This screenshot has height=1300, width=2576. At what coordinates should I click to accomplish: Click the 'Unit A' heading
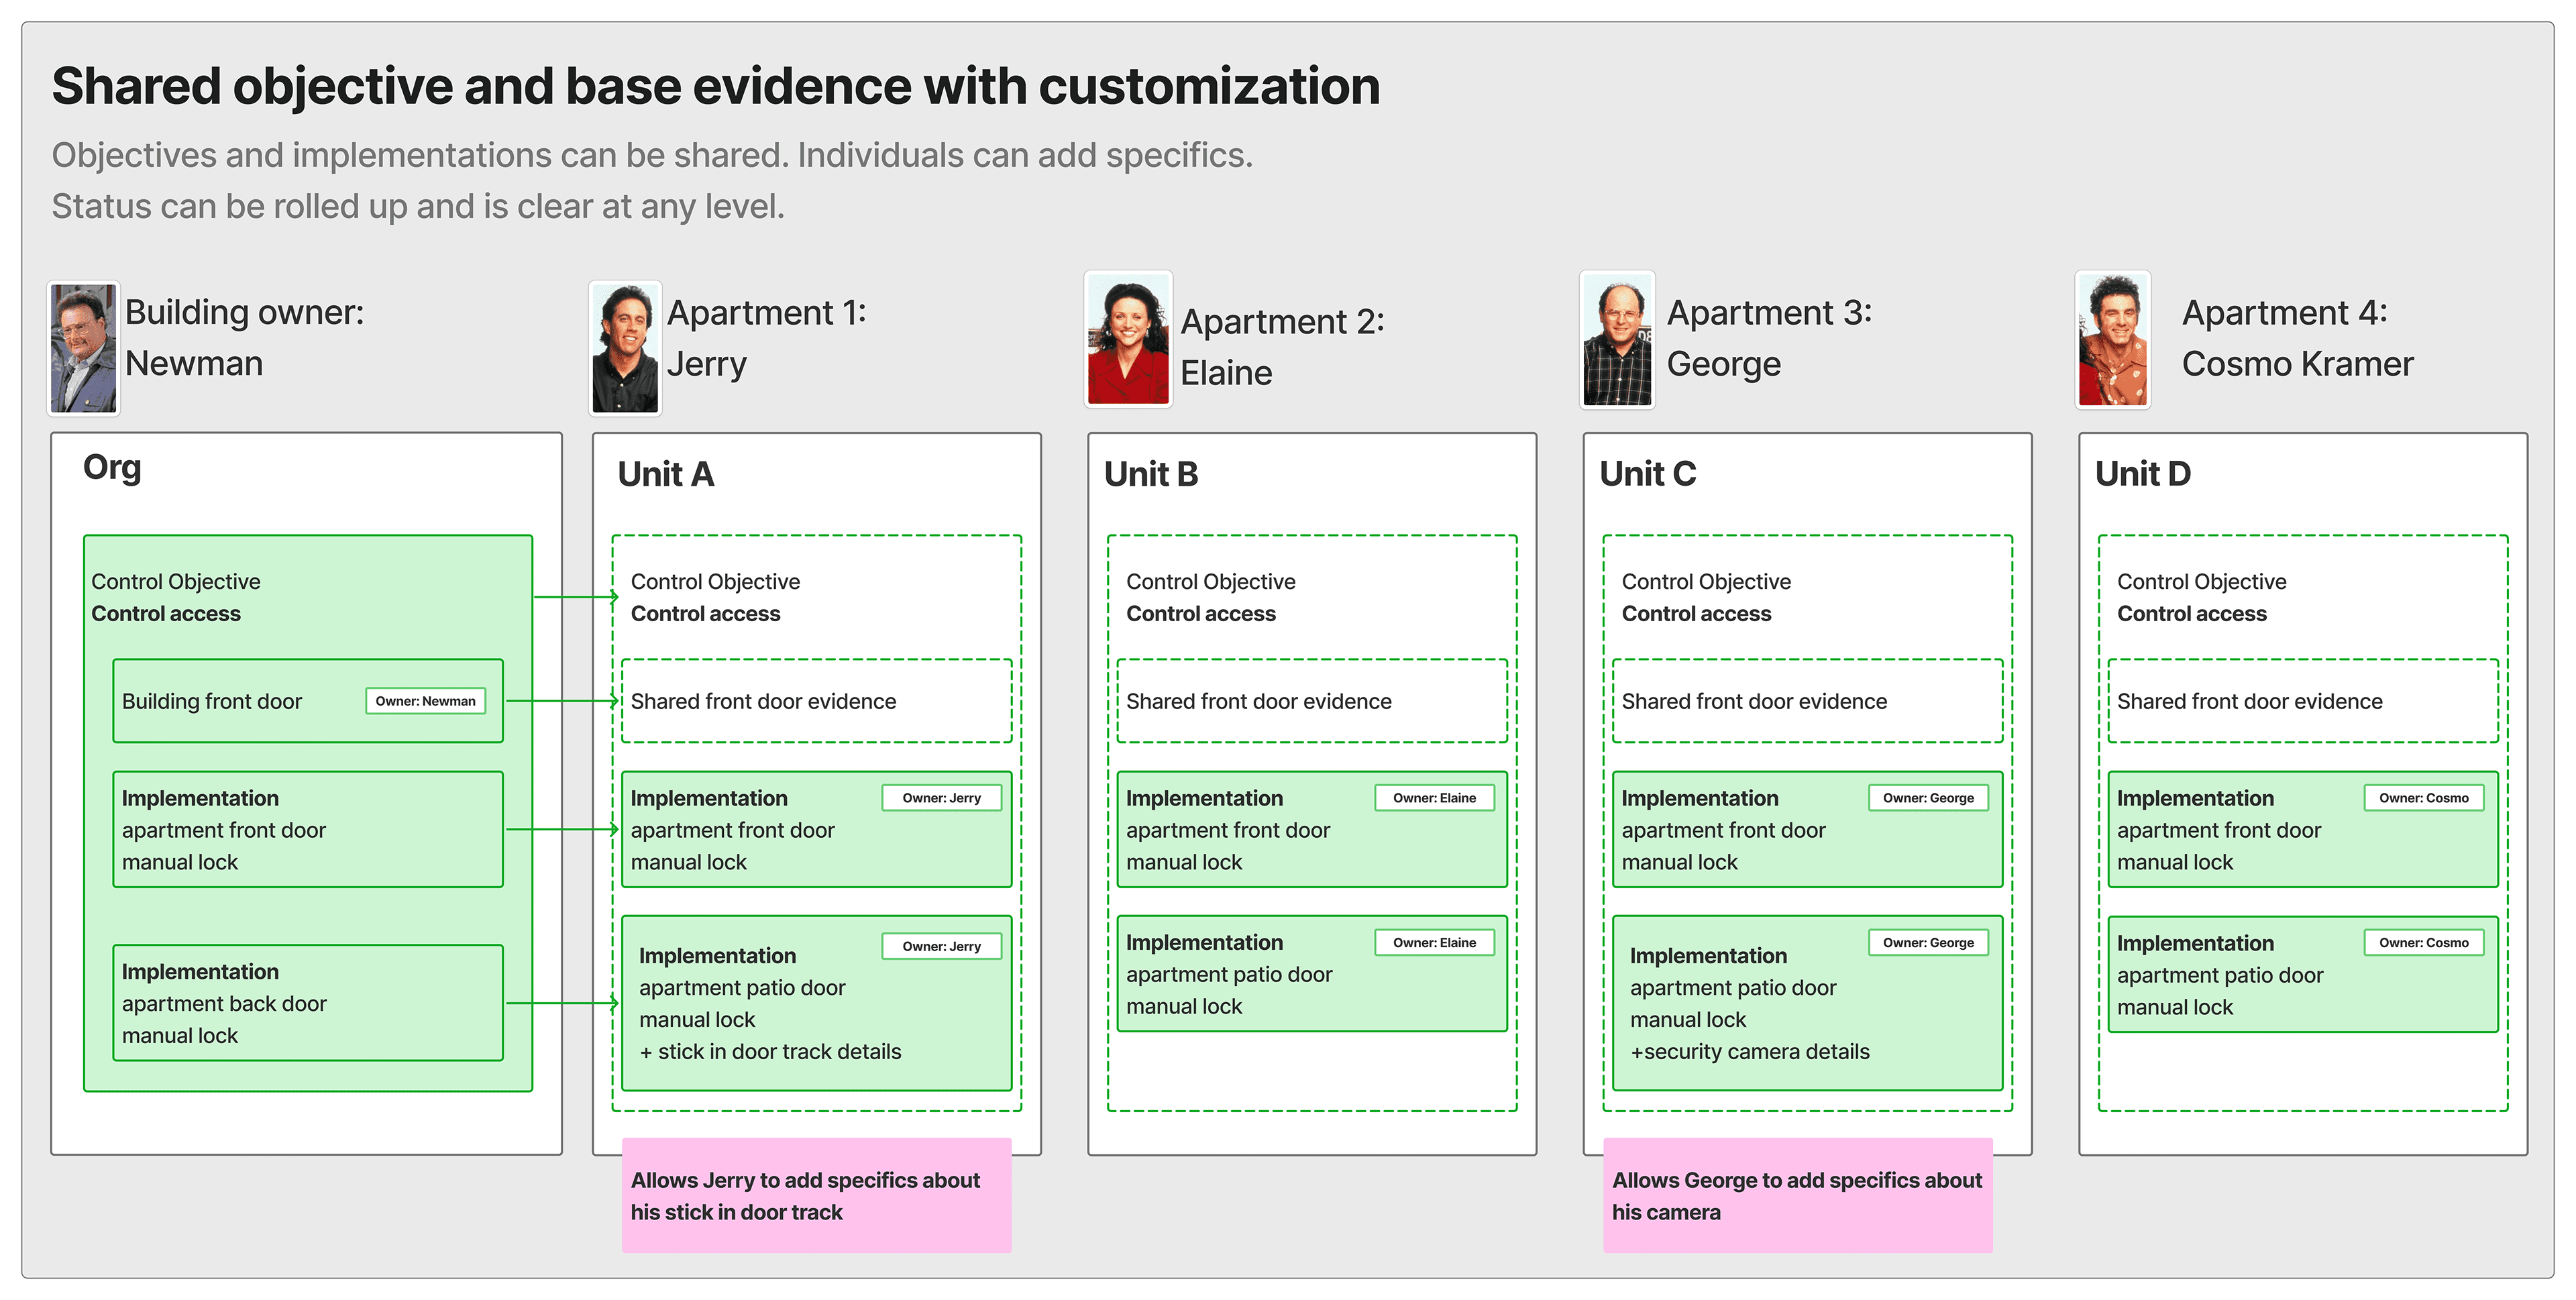pos(666,474)
